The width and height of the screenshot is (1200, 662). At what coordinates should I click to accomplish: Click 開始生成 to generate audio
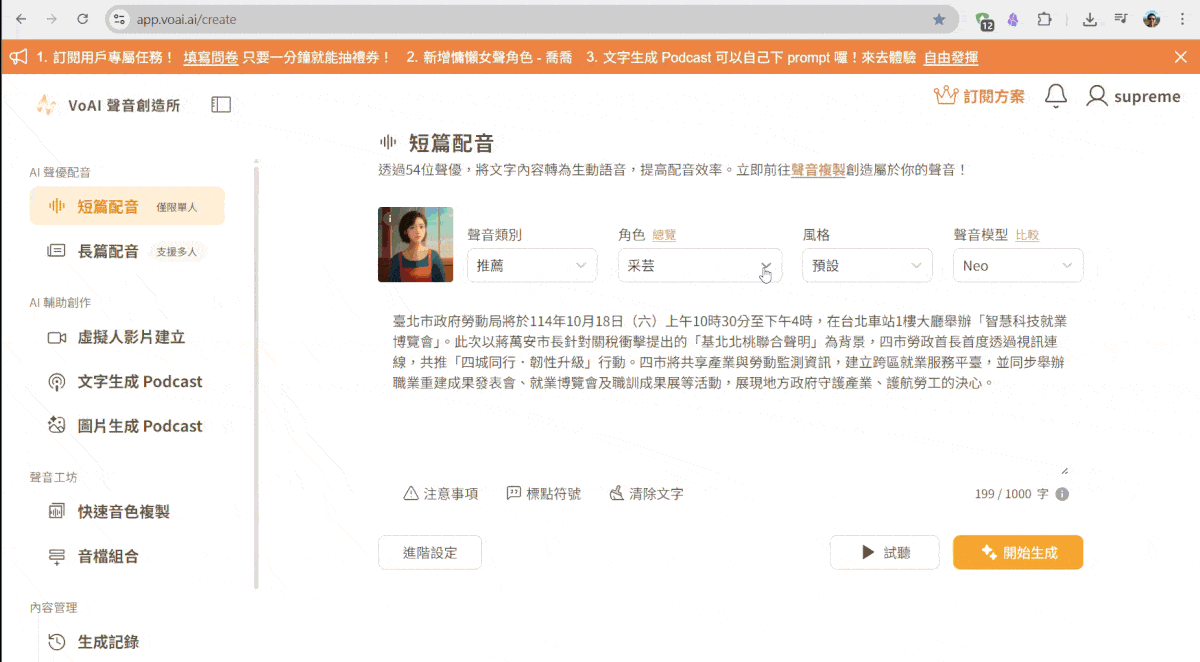pyautogui.click(x=1018, y=552)
